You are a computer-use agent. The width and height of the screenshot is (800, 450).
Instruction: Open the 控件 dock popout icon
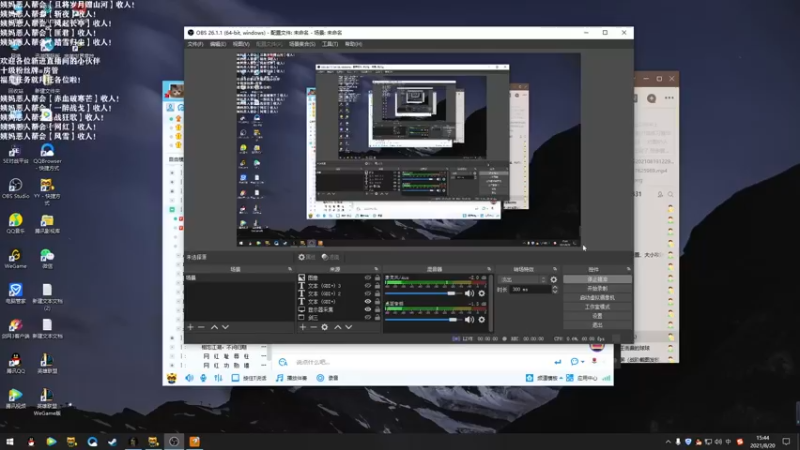click(629, 269)
